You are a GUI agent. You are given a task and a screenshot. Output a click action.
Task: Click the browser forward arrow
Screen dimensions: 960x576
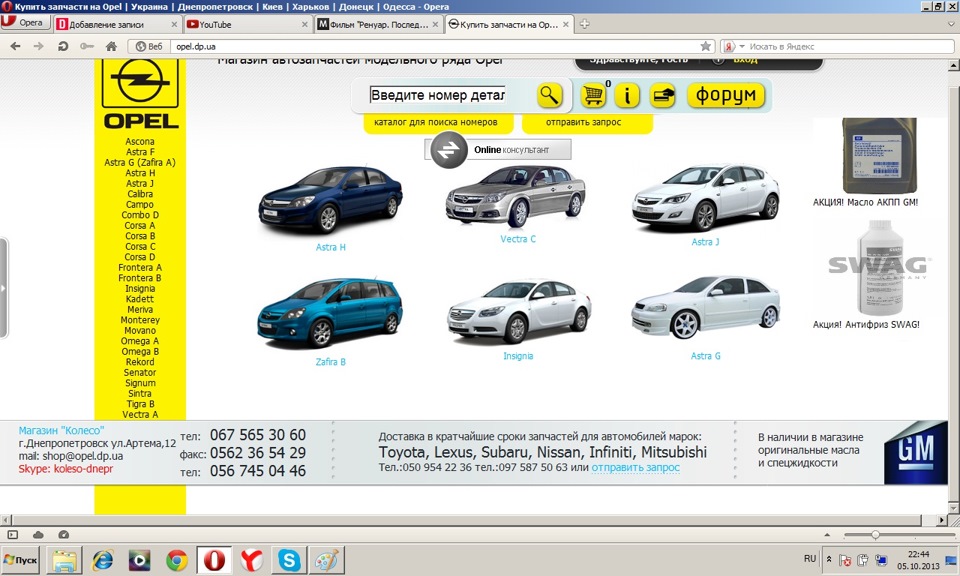(39, 47)
